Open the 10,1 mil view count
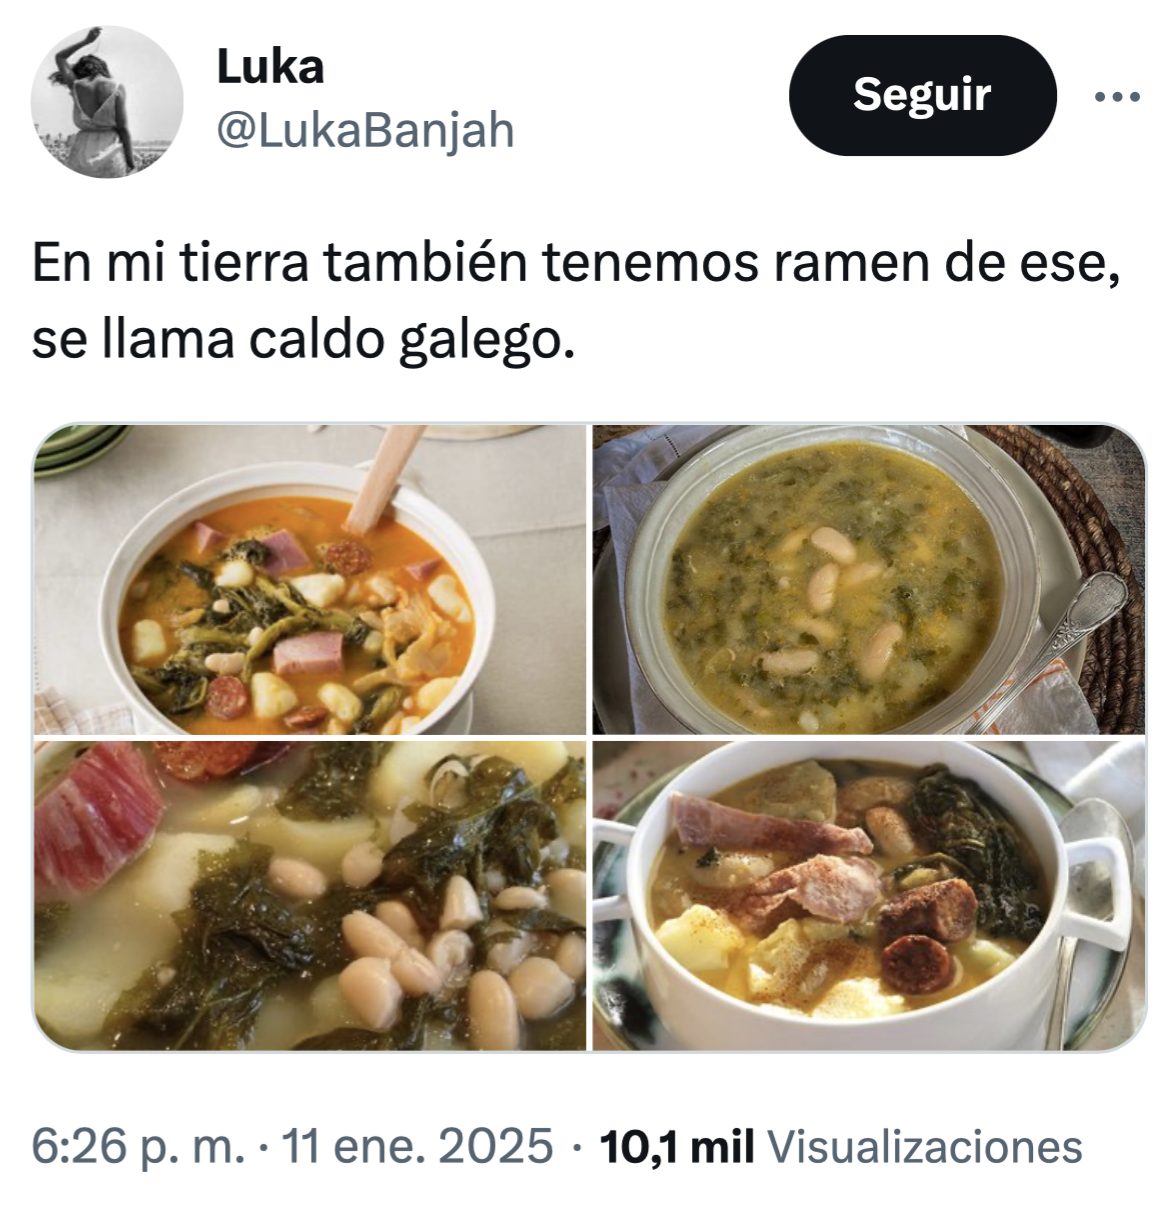This screenshot has width=1176, height=1206. tap(676, 1146)
